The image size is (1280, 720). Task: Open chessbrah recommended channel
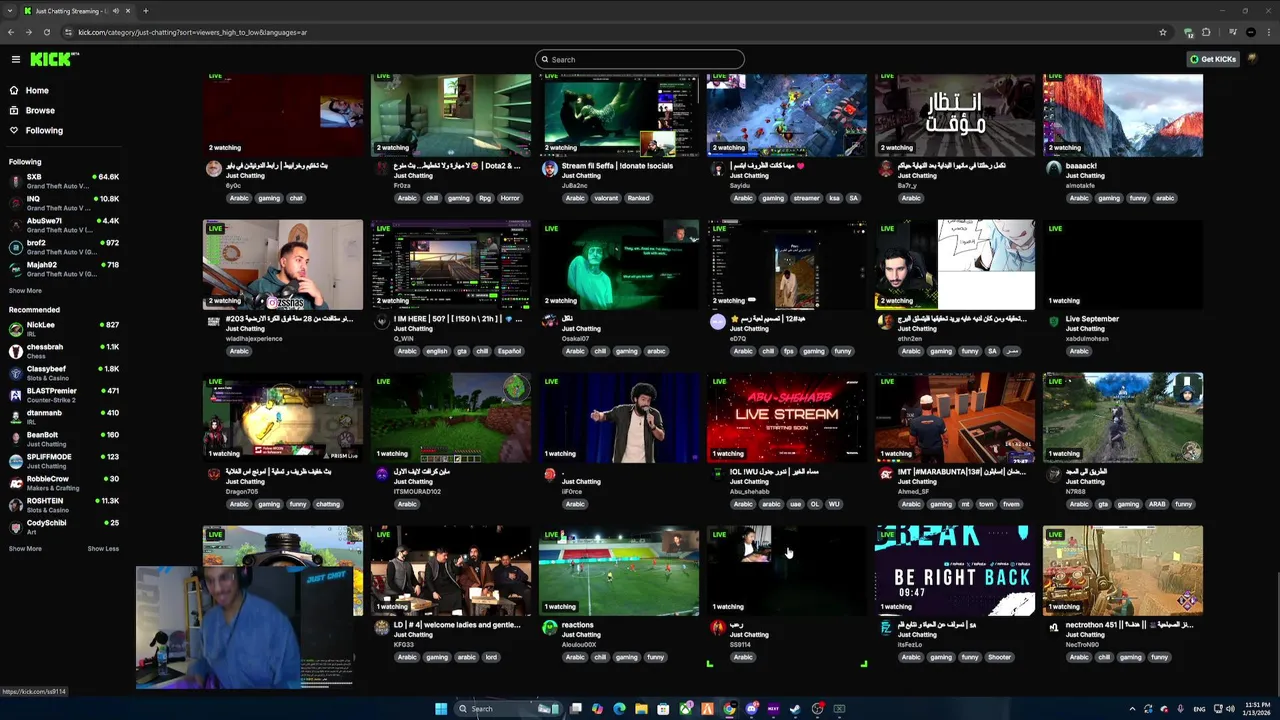click(64, 351)
